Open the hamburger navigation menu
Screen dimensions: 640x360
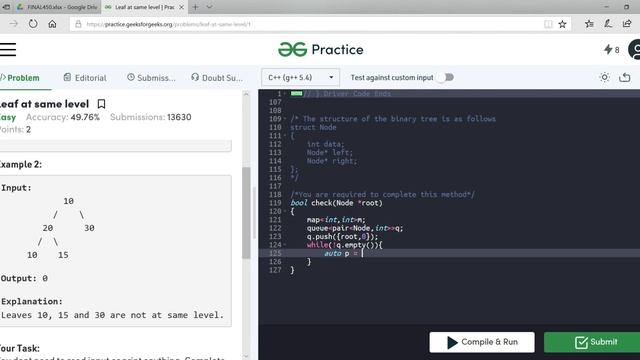[x=8, y=49]
